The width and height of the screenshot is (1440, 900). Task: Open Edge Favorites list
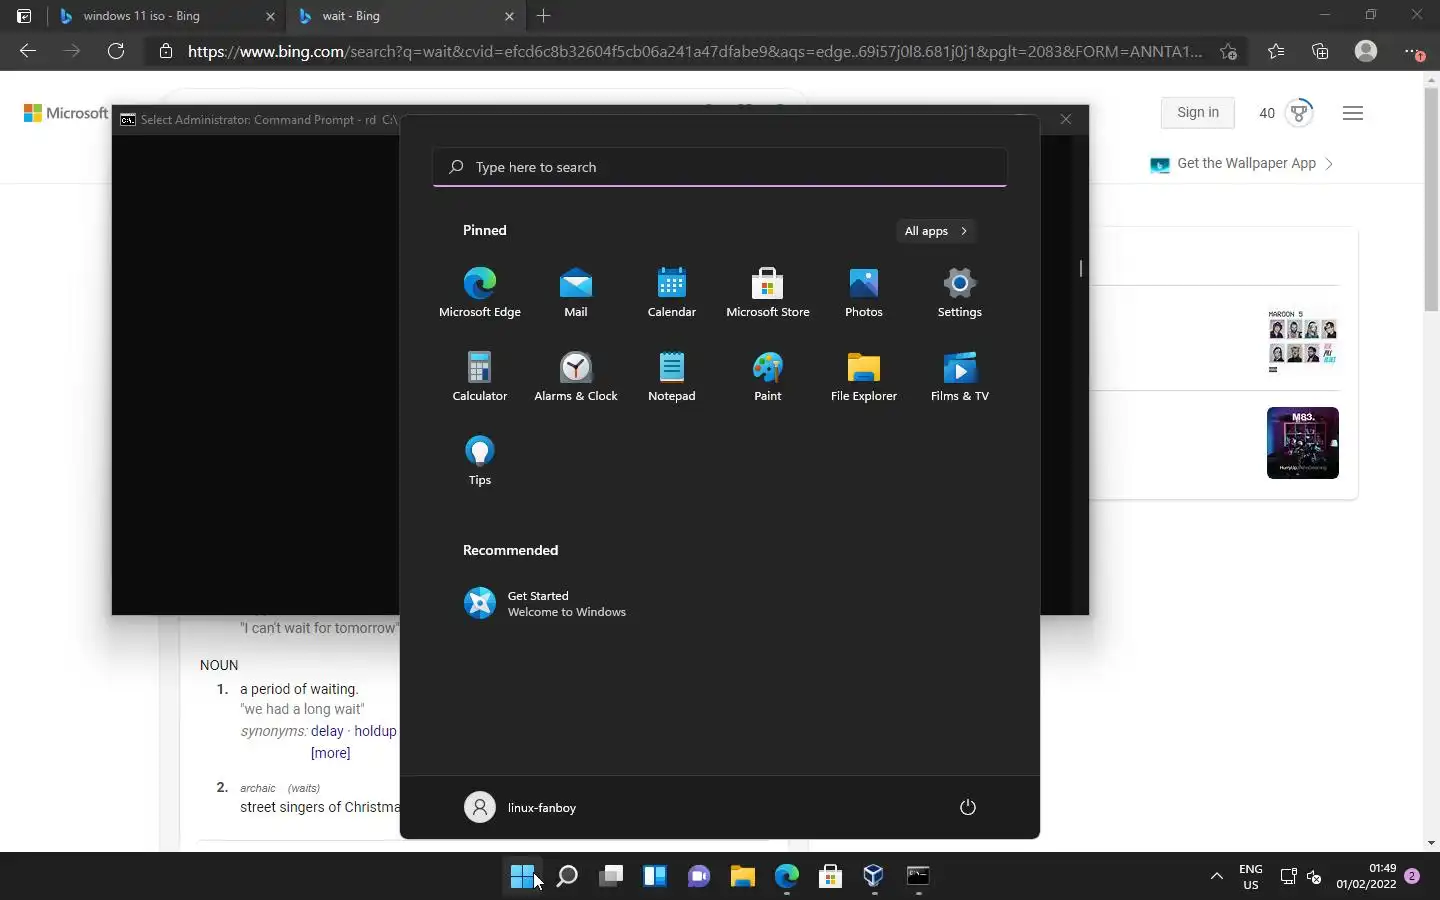(x=1276, y=51)
